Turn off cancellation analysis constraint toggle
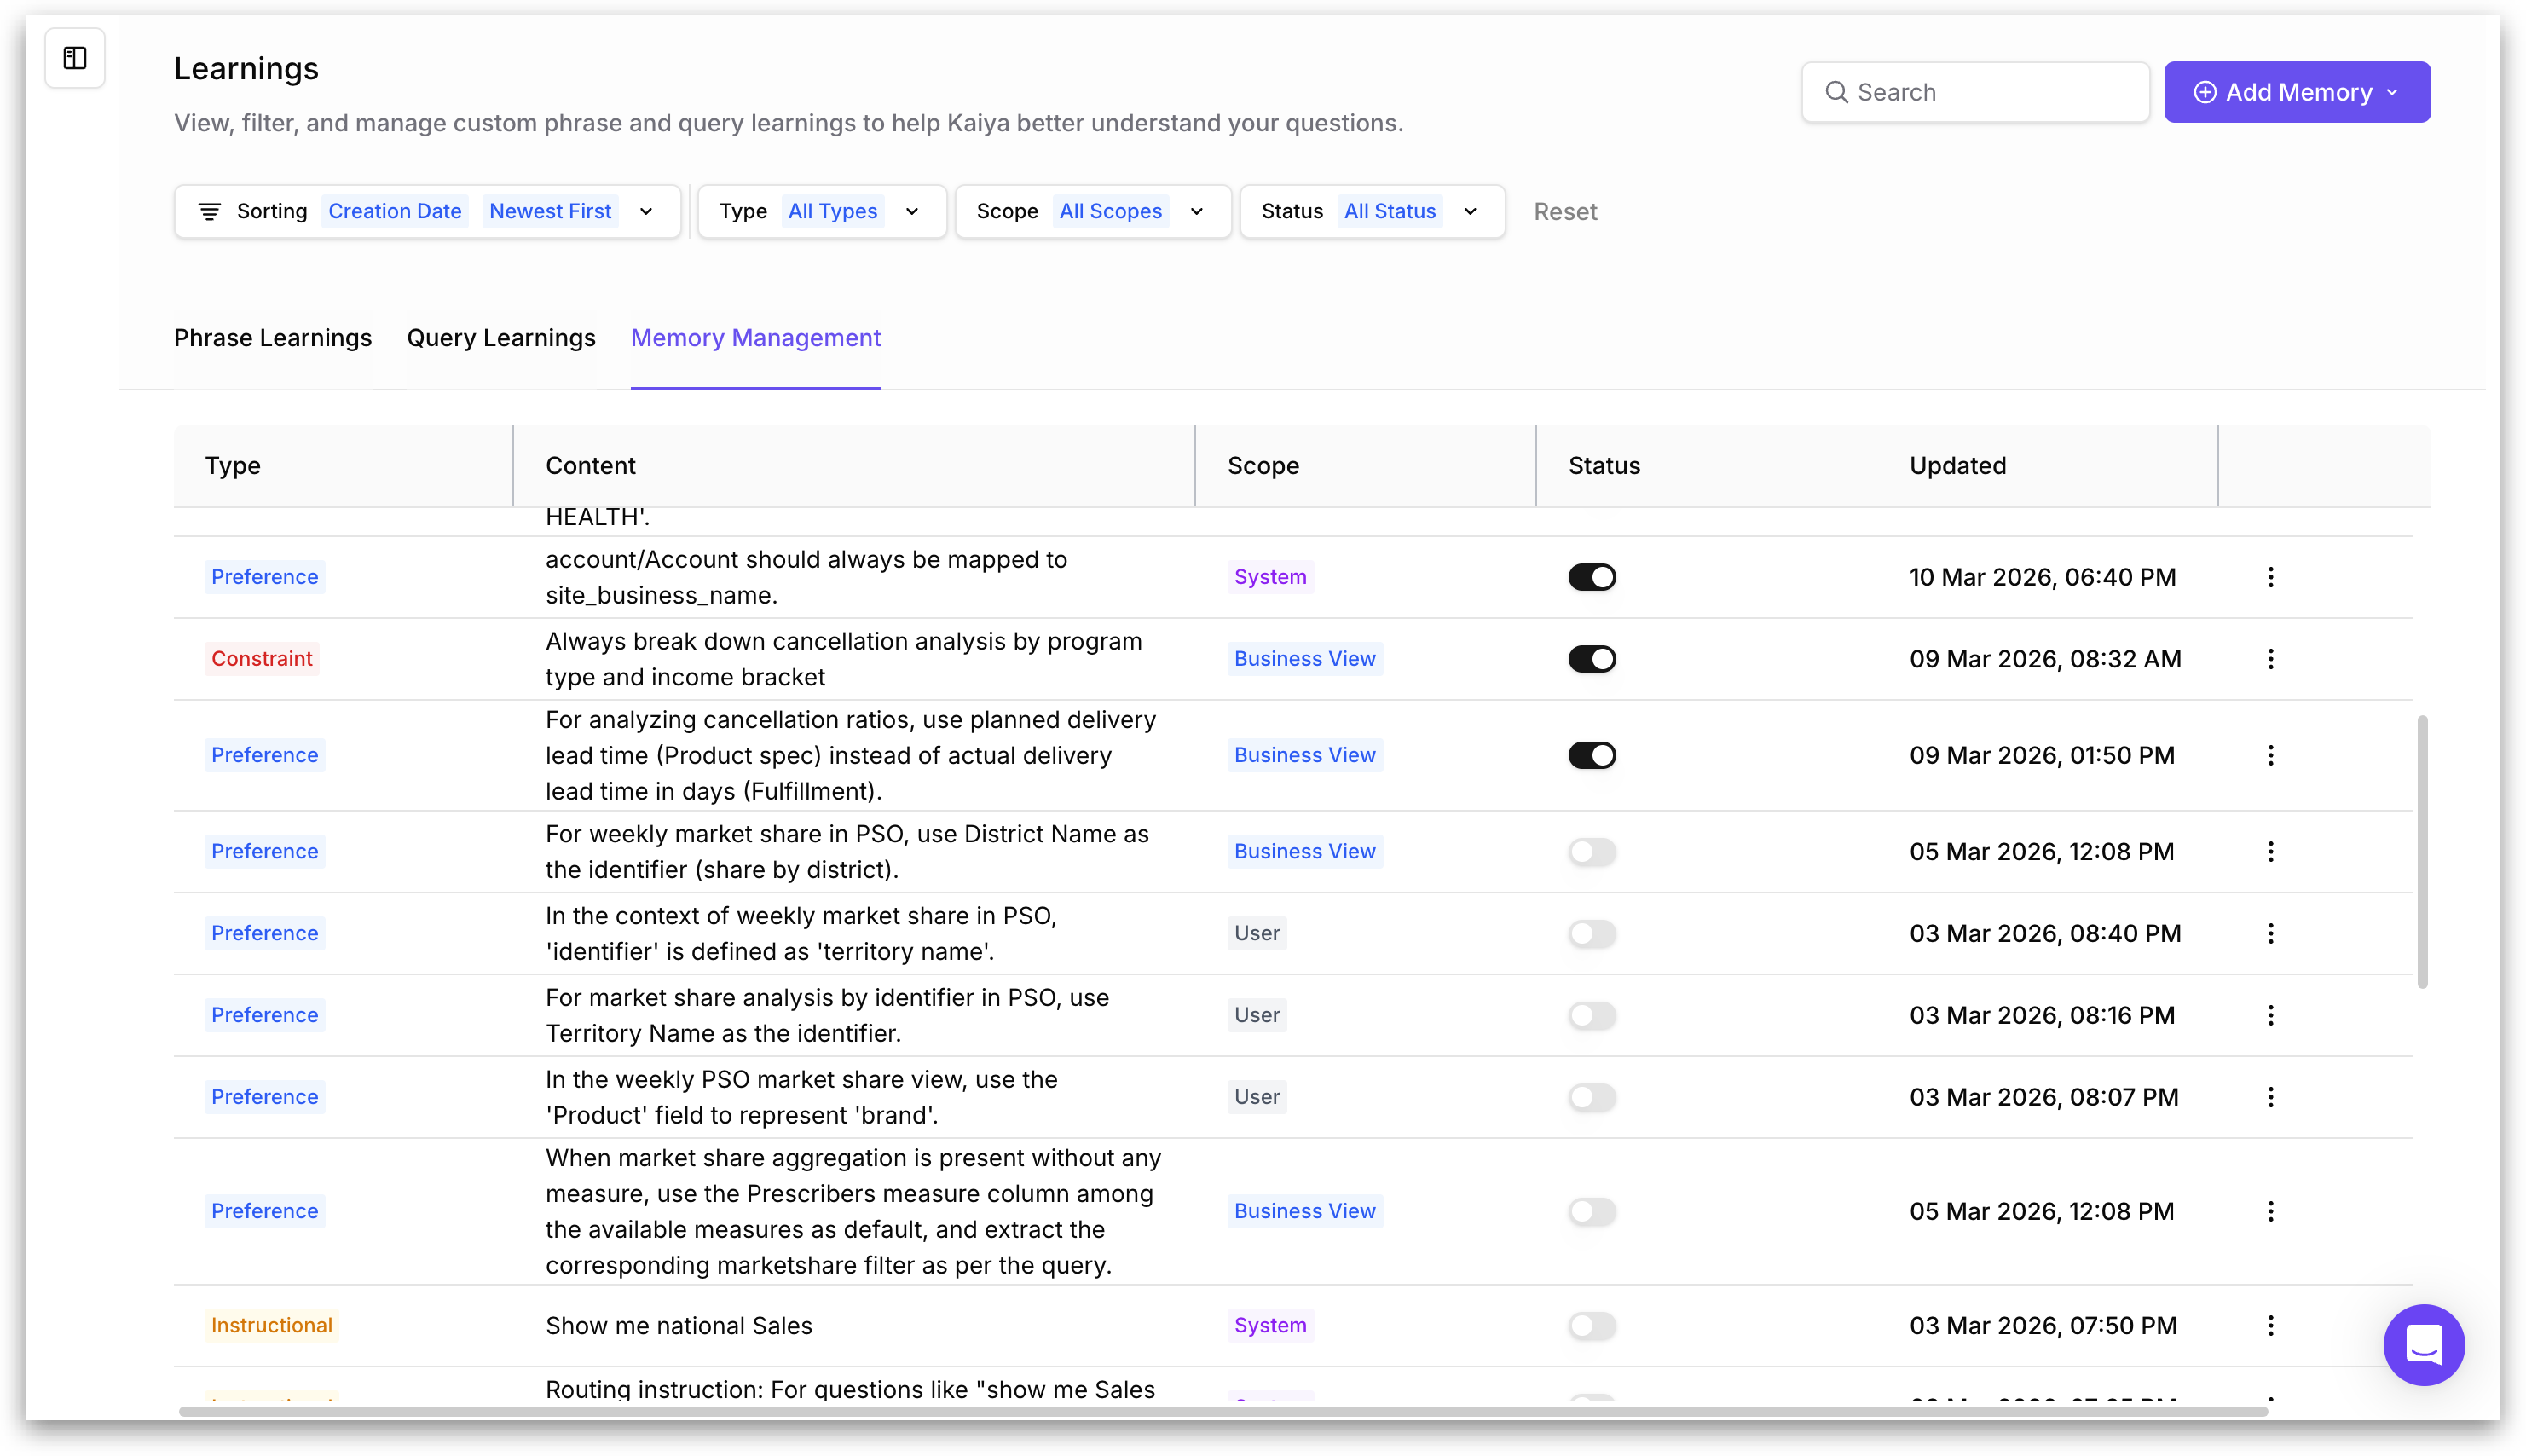The height and width of the screenshot is (1456, 2526). coord(1591,659)
